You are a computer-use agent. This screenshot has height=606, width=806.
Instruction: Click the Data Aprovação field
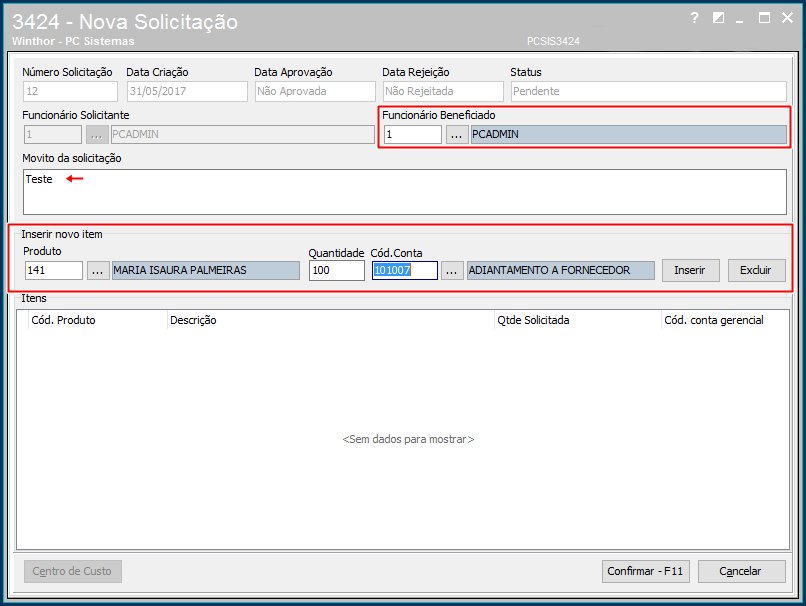pos(315,91)
